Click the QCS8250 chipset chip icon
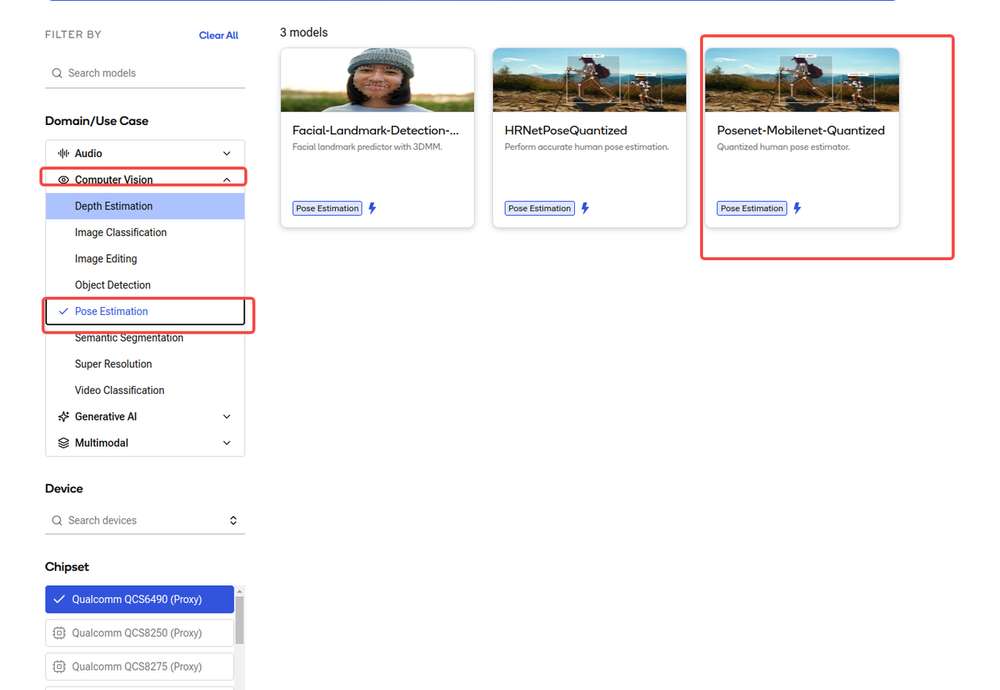The width and height of the screenshot is (1000, 690). (x=59, y=633)
